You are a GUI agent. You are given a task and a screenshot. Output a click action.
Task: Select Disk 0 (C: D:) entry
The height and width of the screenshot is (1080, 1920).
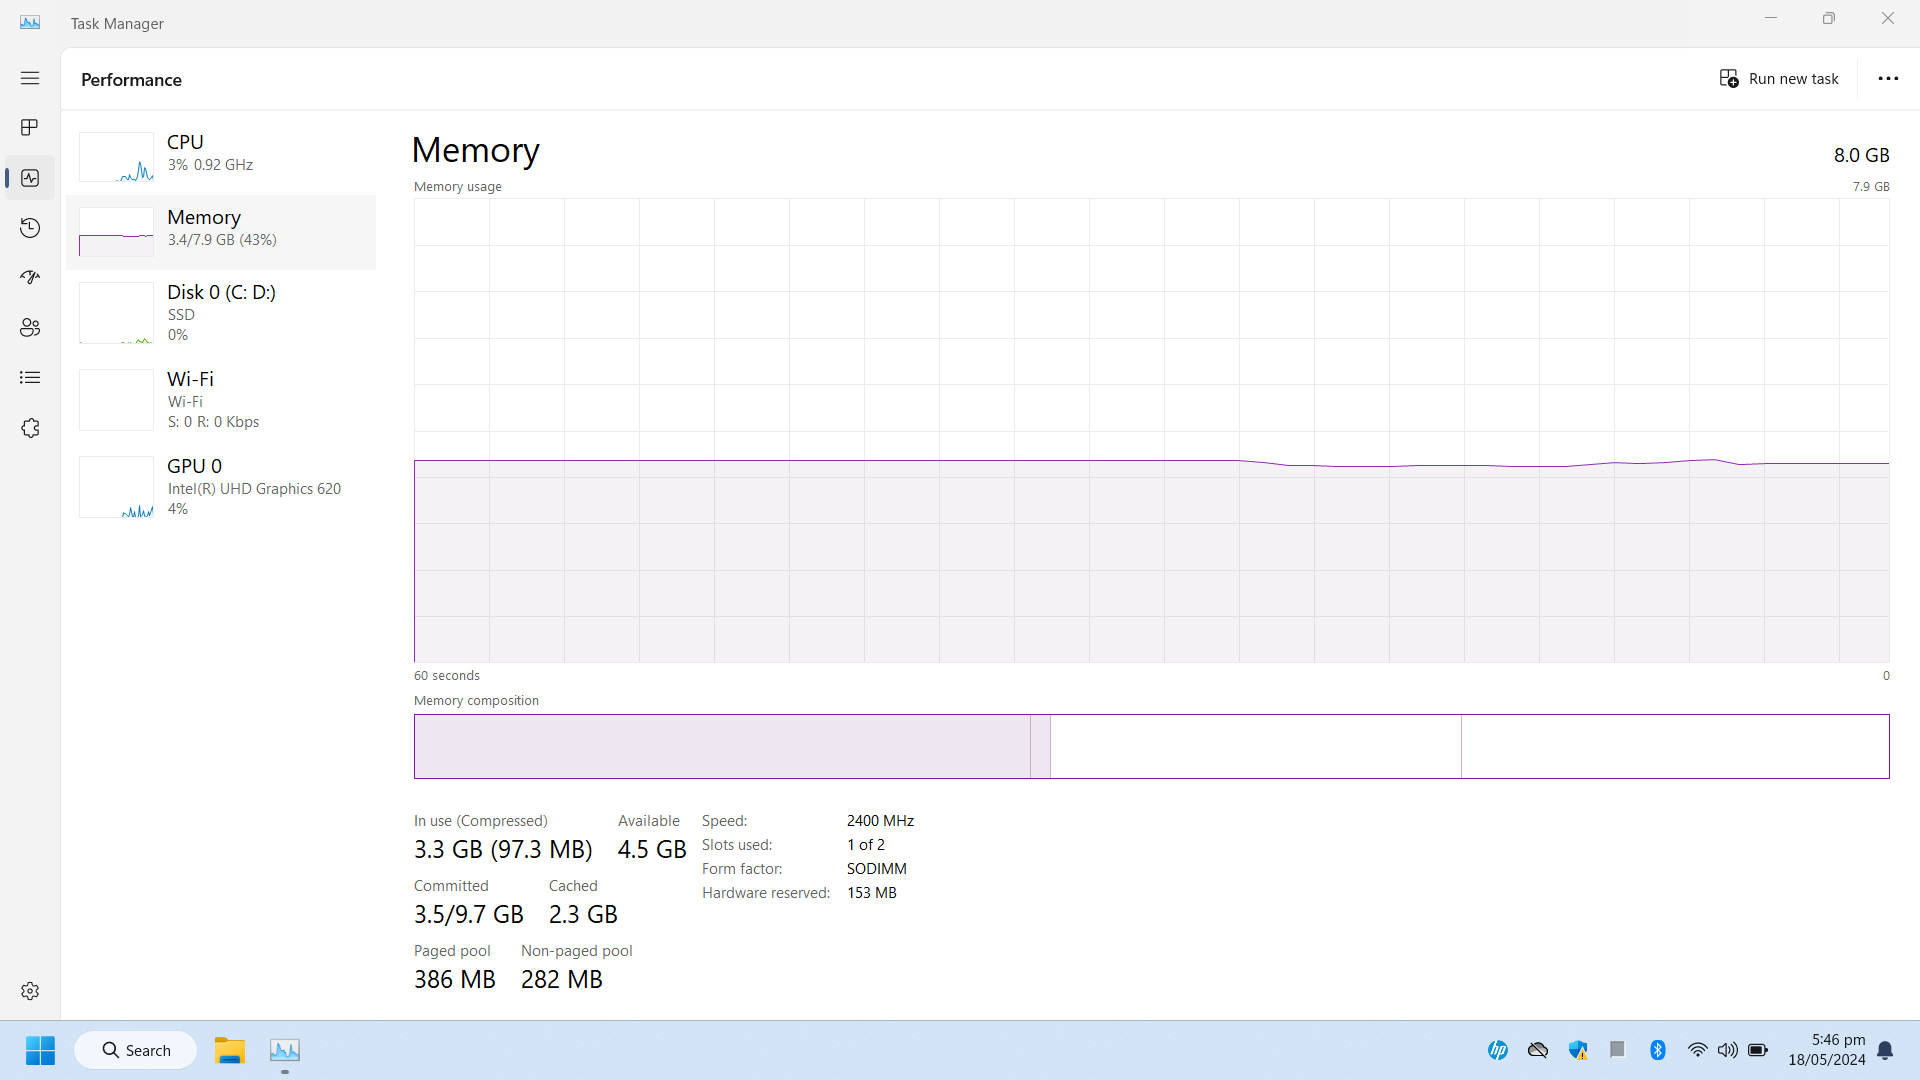click(221, 313)
